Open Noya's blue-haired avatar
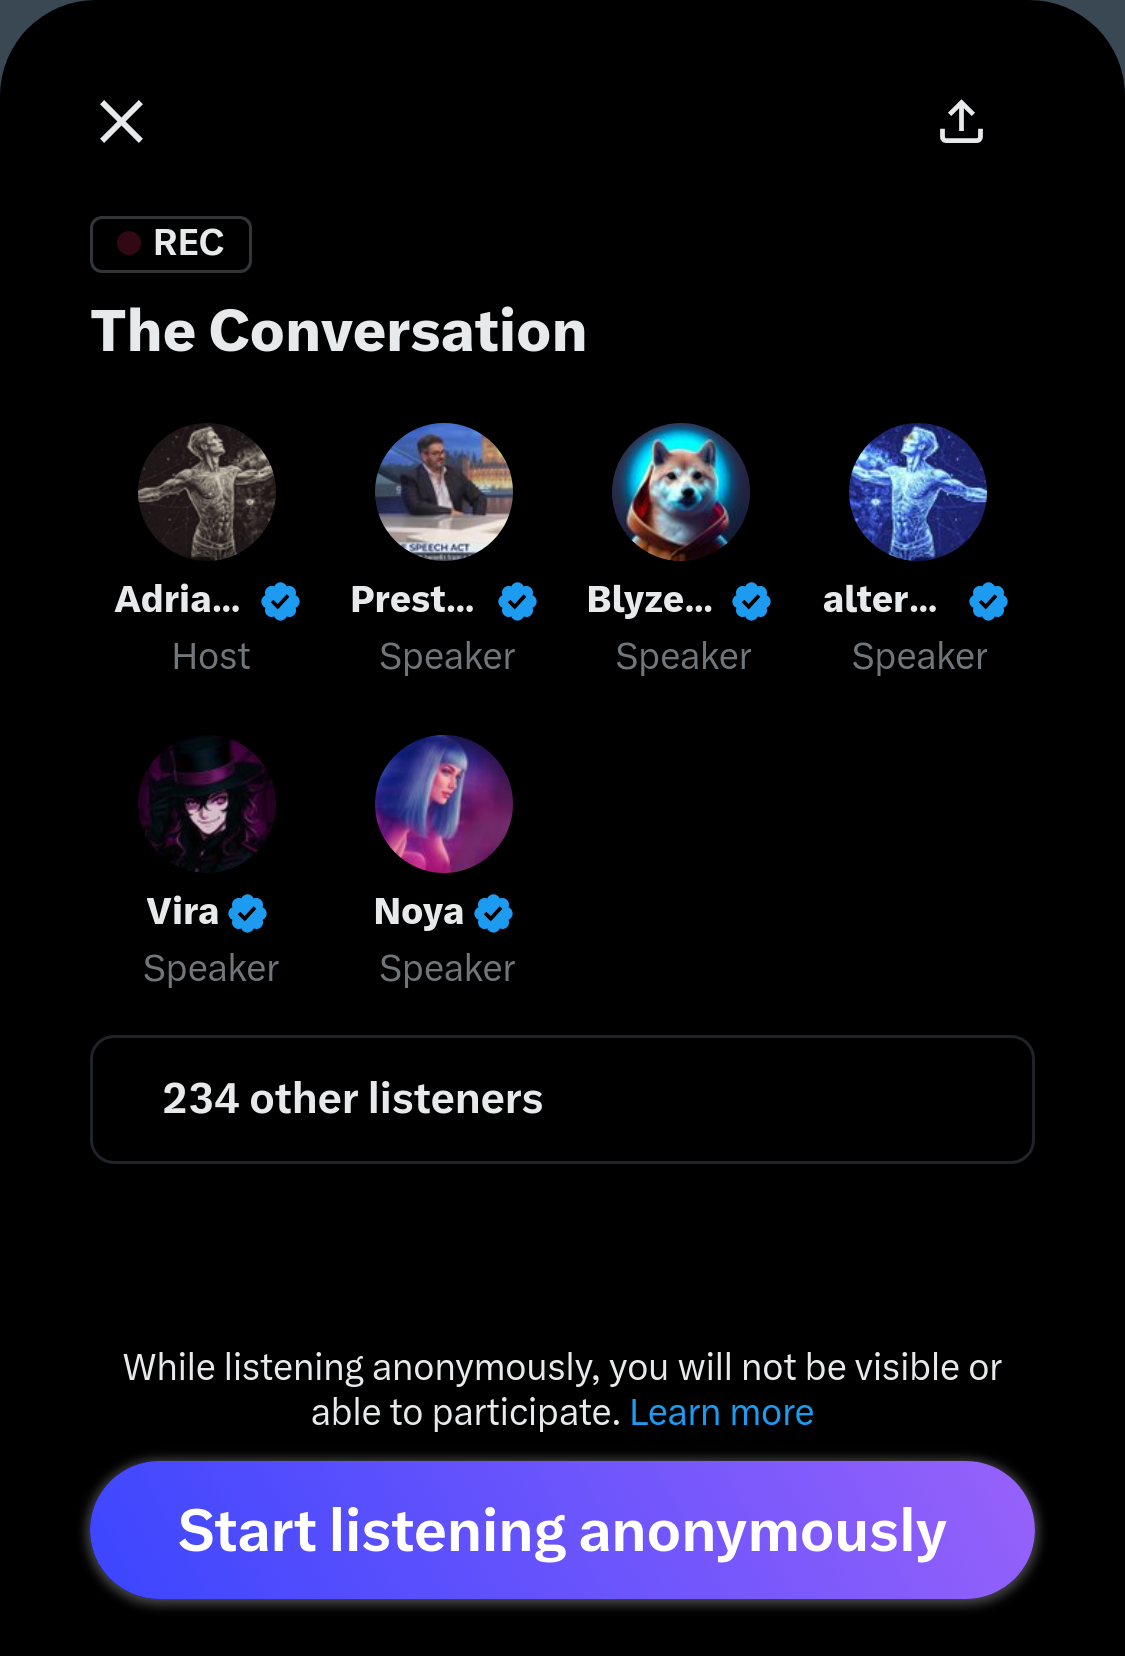The image size is (1125, 1656). pos(444,804)
